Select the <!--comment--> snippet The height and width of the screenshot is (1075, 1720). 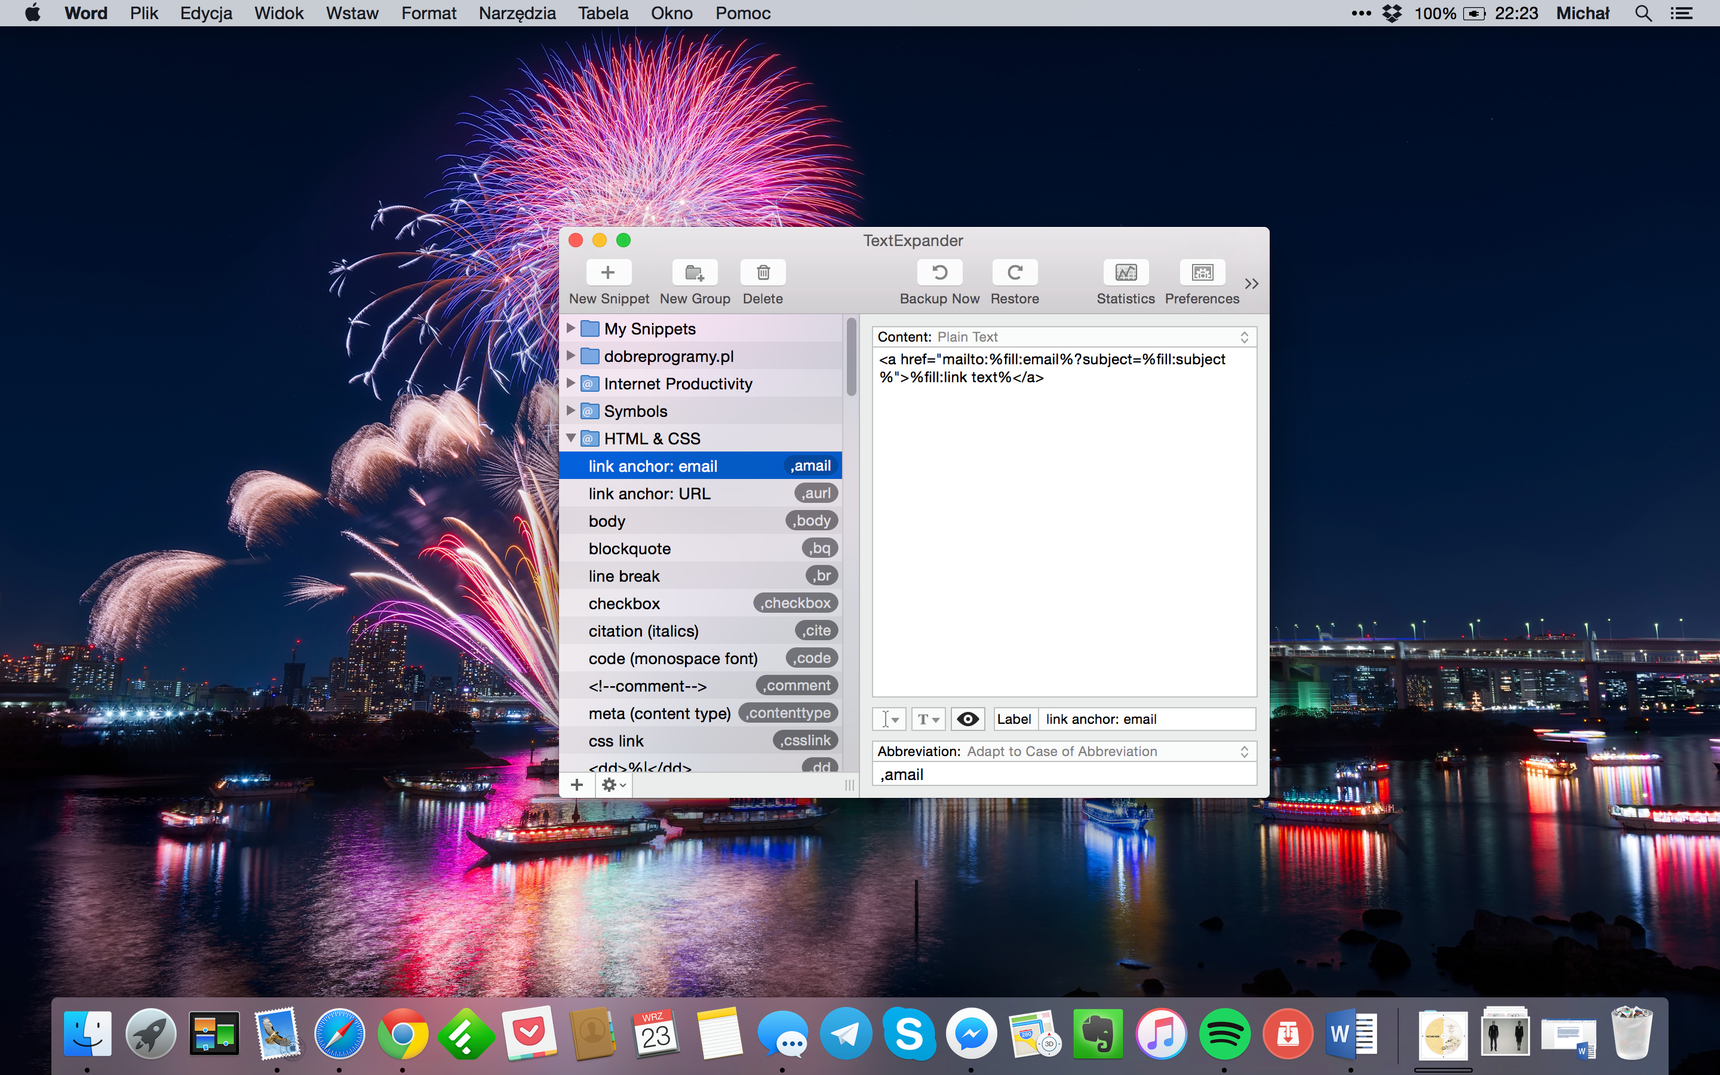pos(701,686)
